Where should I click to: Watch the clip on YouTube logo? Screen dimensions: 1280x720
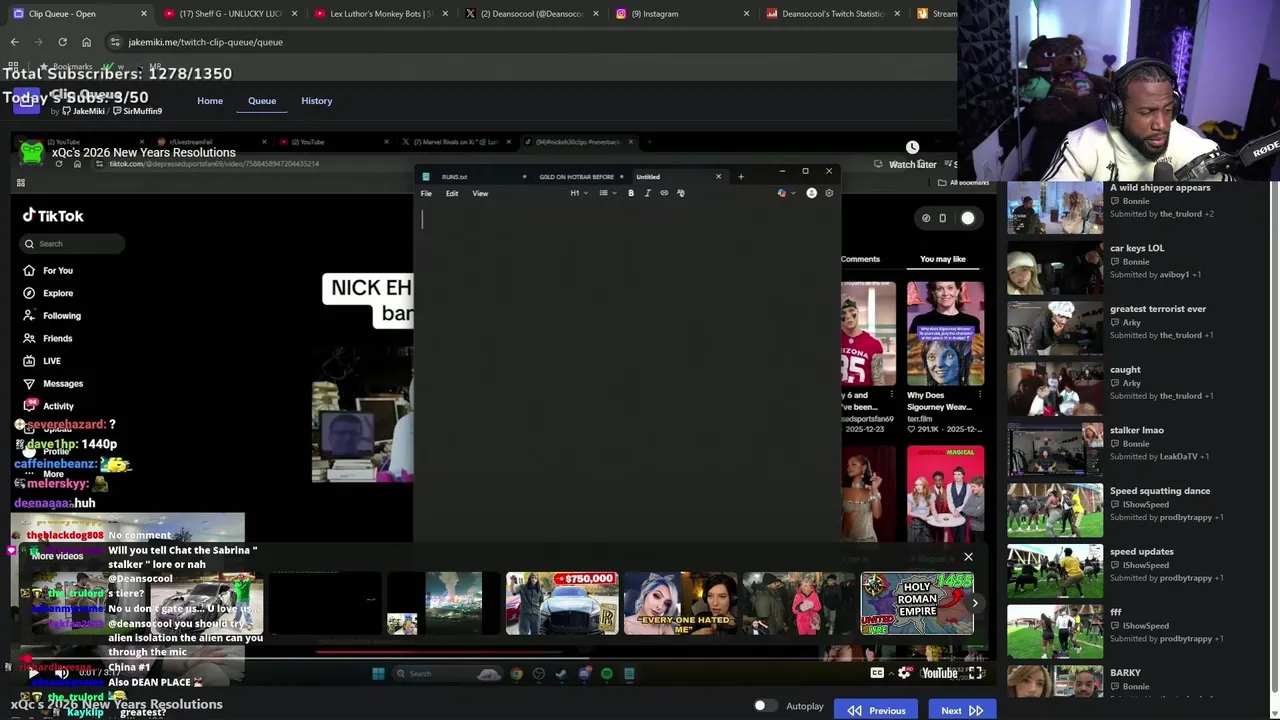tap(939, 673)
